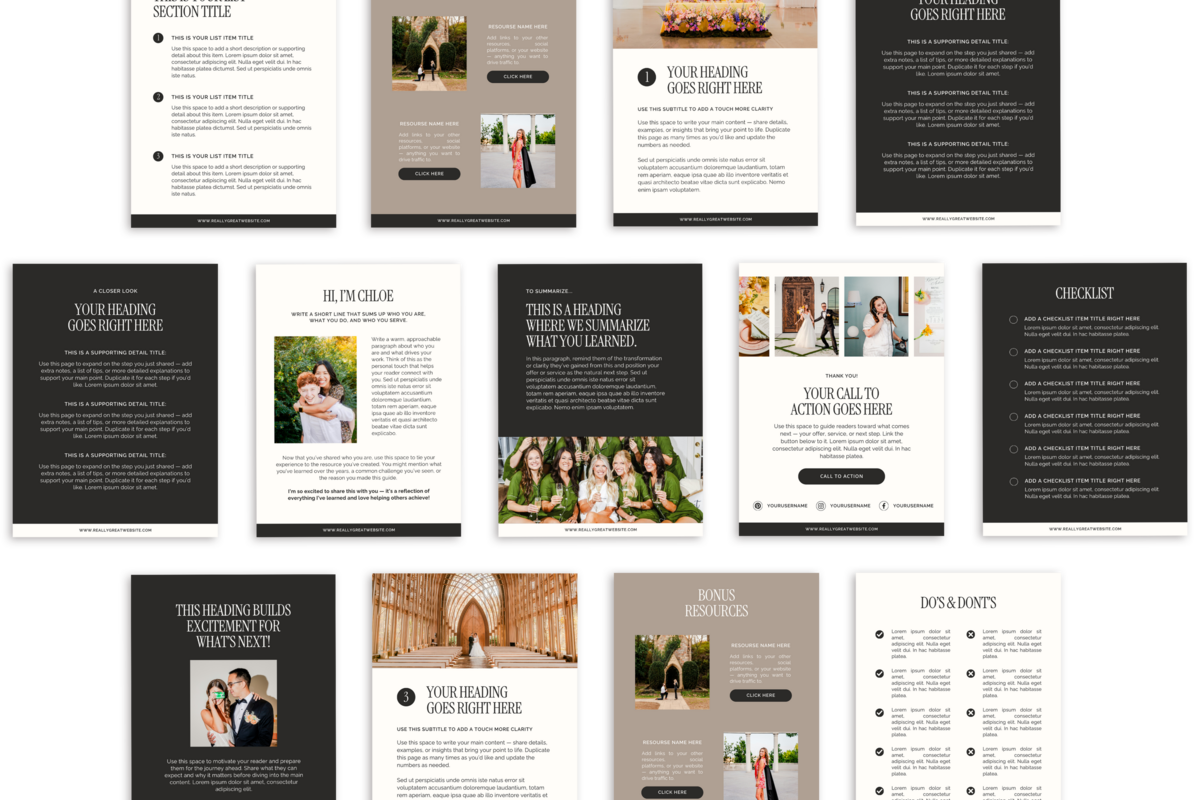Open website link under Hi, I'm Chloe page
1200x800 pixels.
358,530
